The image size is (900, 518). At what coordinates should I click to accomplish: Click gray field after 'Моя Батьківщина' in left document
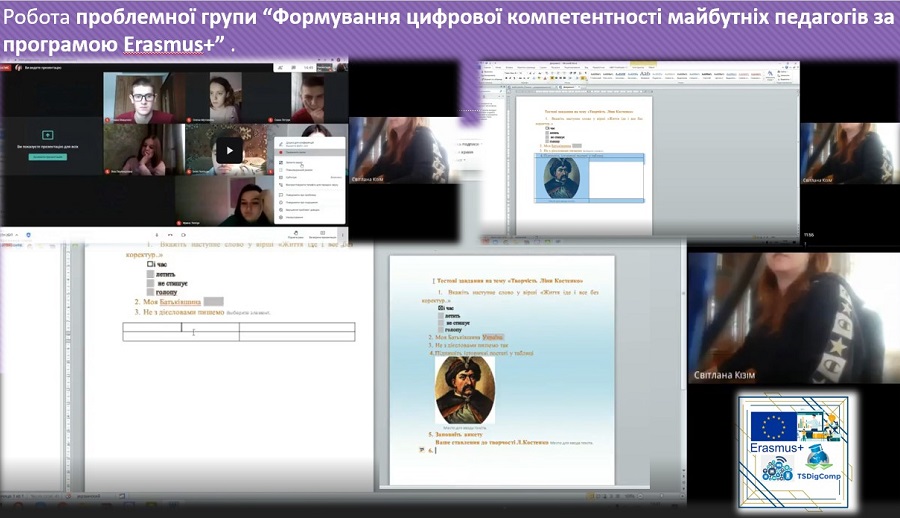pyautogui.click(x=213, y=301)
